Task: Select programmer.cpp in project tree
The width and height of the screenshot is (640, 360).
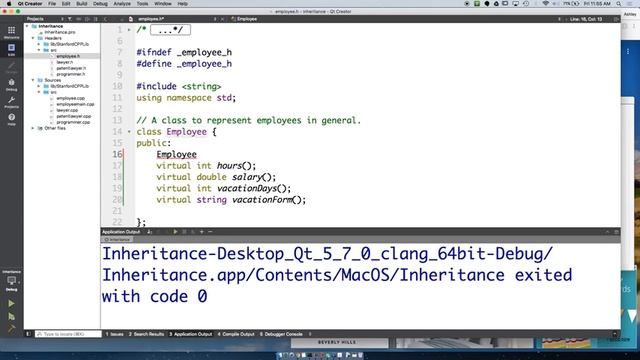Action: [x=73, y=122]
